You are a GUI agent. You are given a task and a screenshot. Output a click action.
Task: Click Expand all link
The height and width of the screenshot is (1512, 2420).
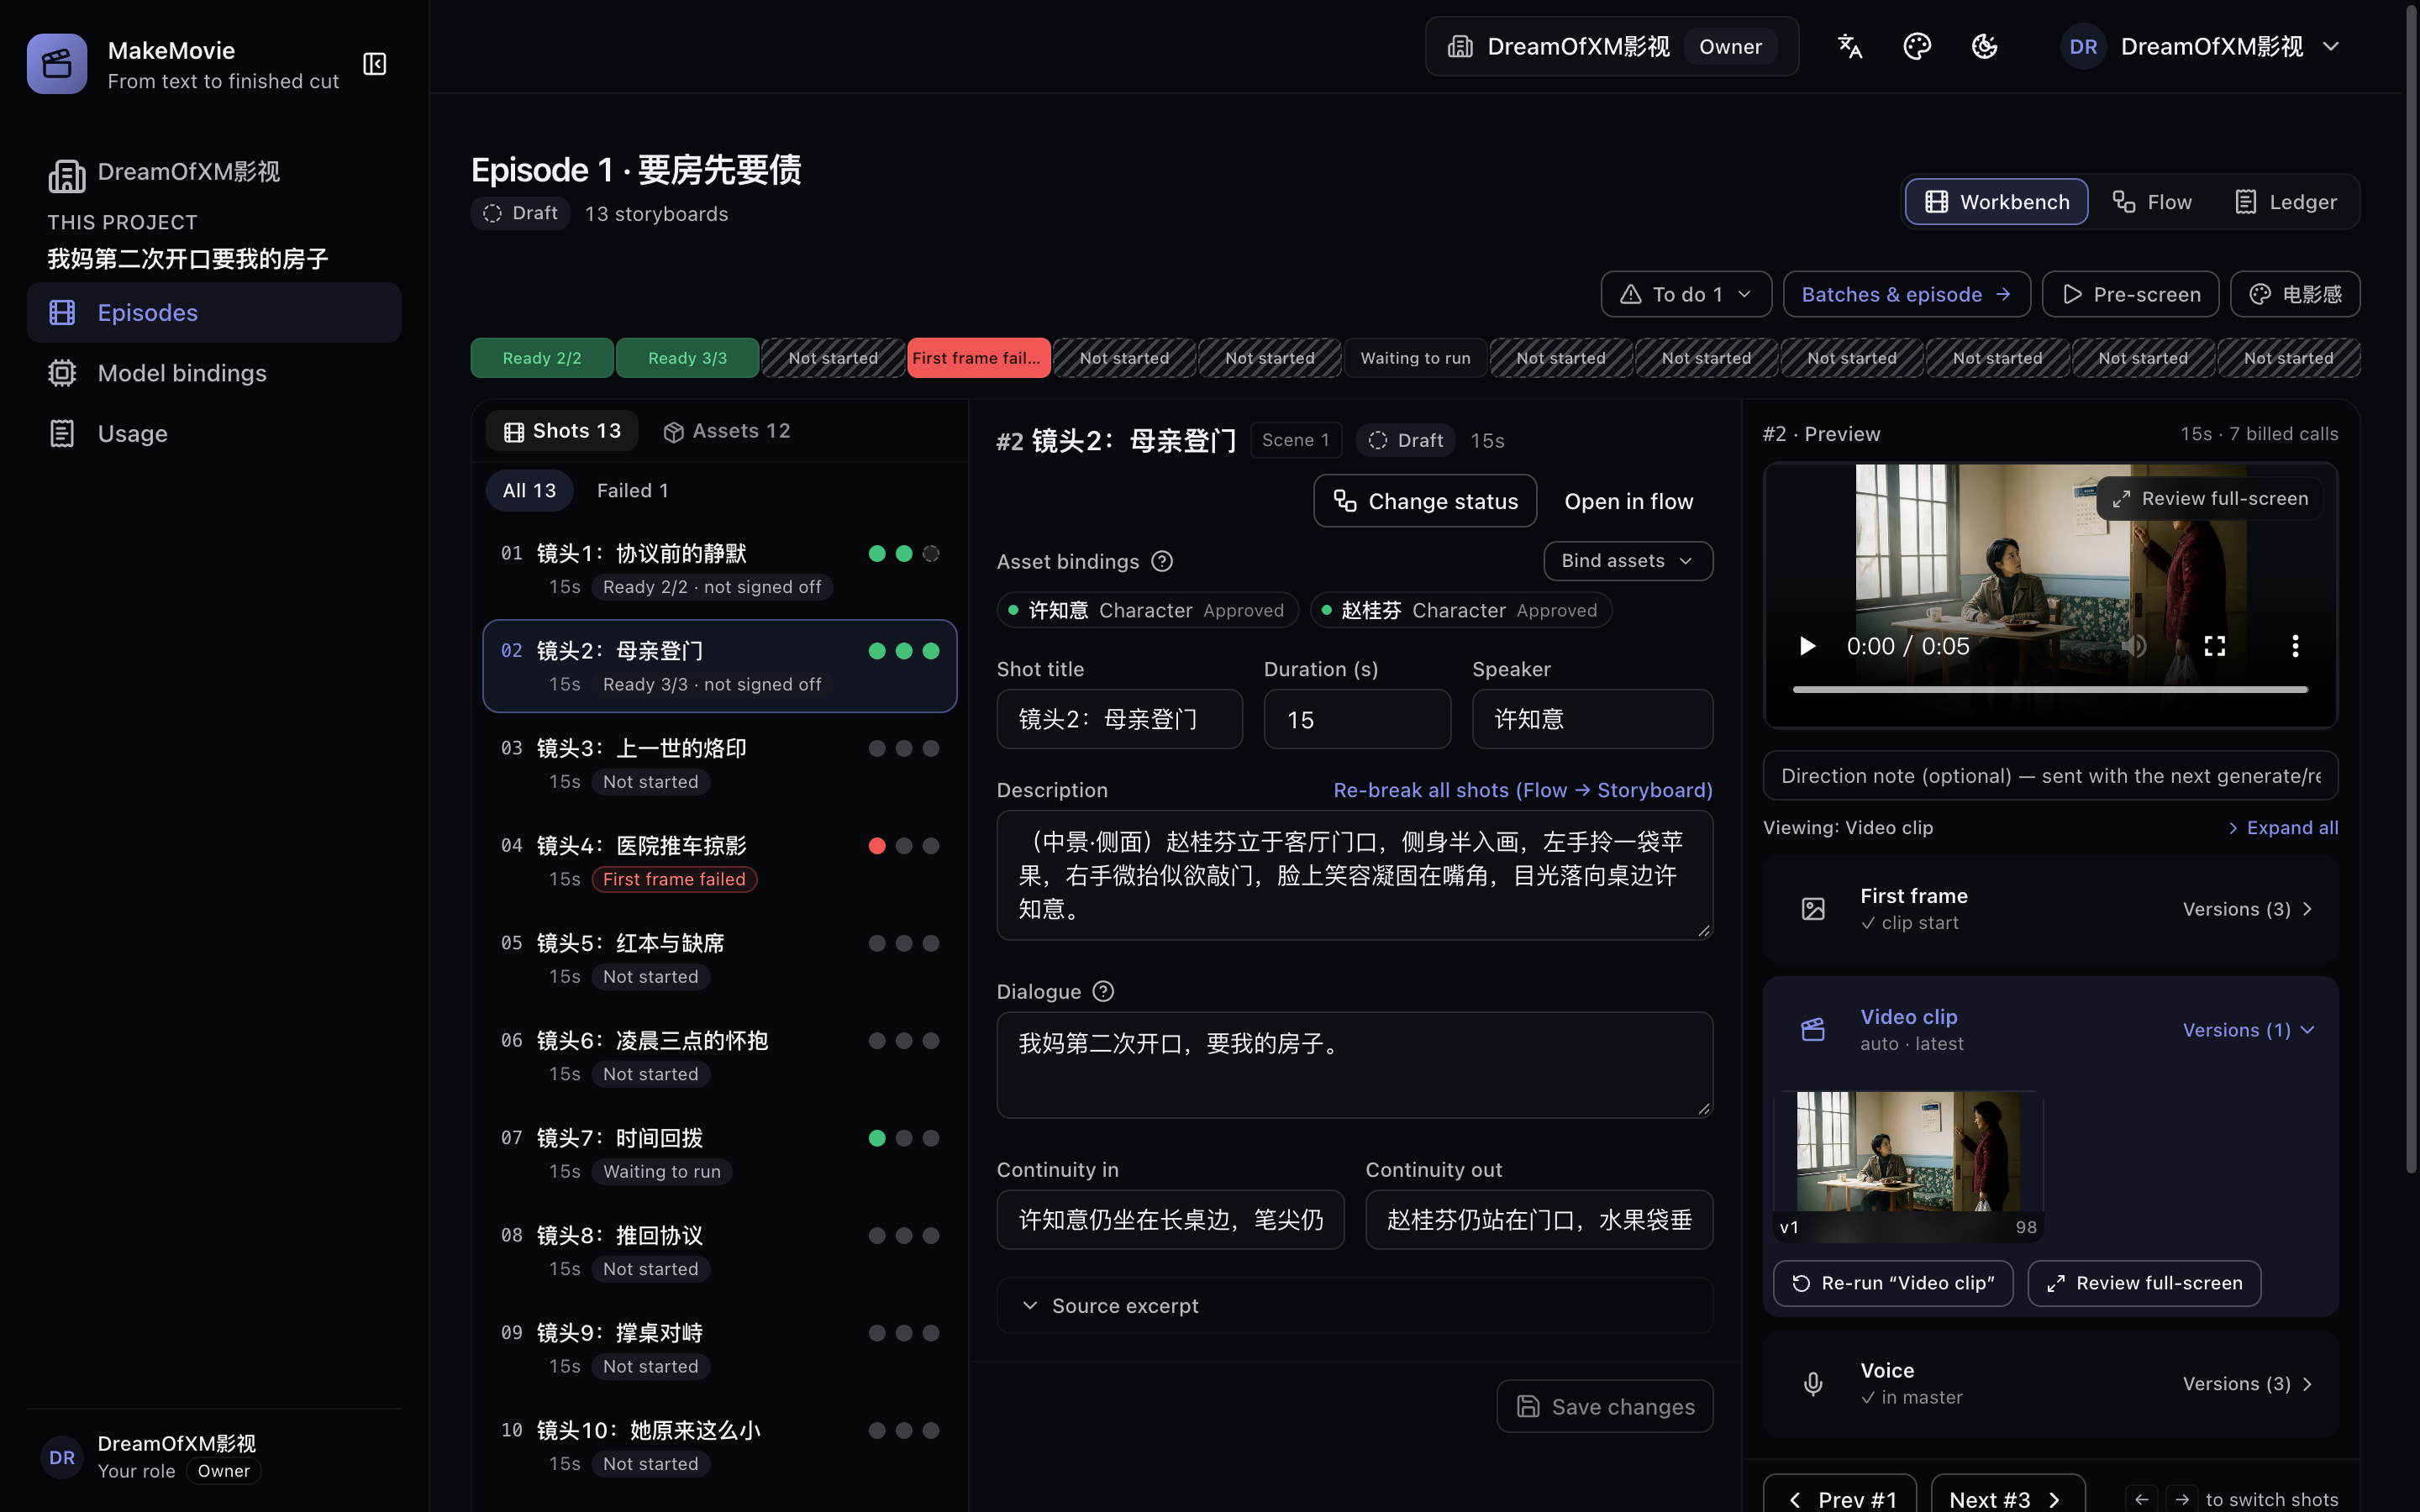(x=2283, y=827)
